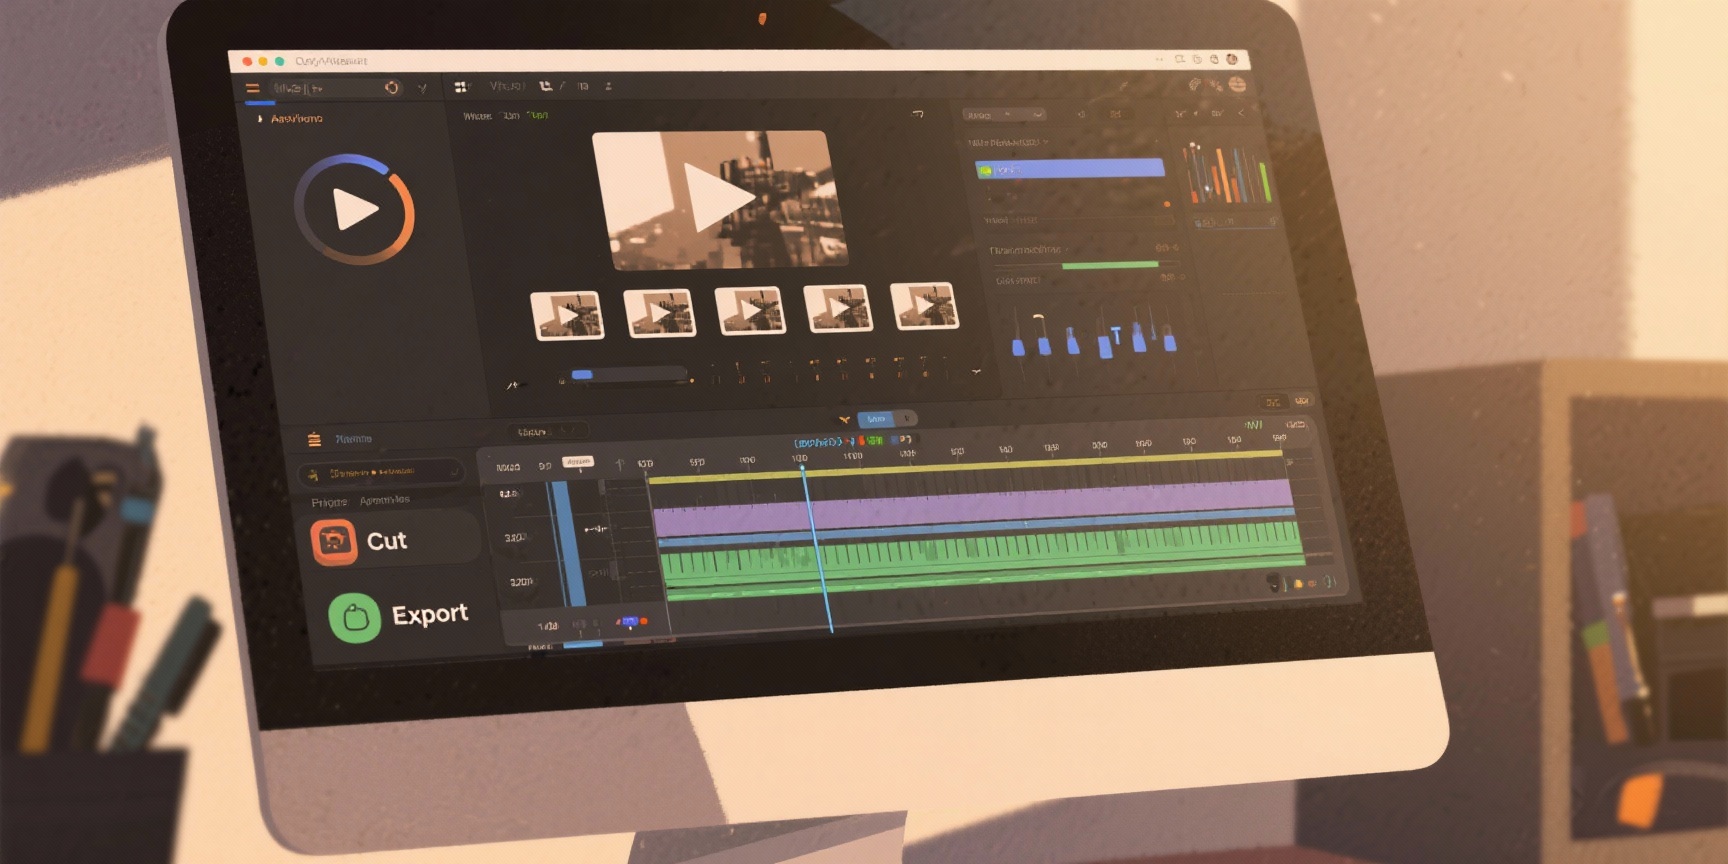Select the first tab above the video preview
This screenshot has height=864, width=1728.
pos(477,116)
